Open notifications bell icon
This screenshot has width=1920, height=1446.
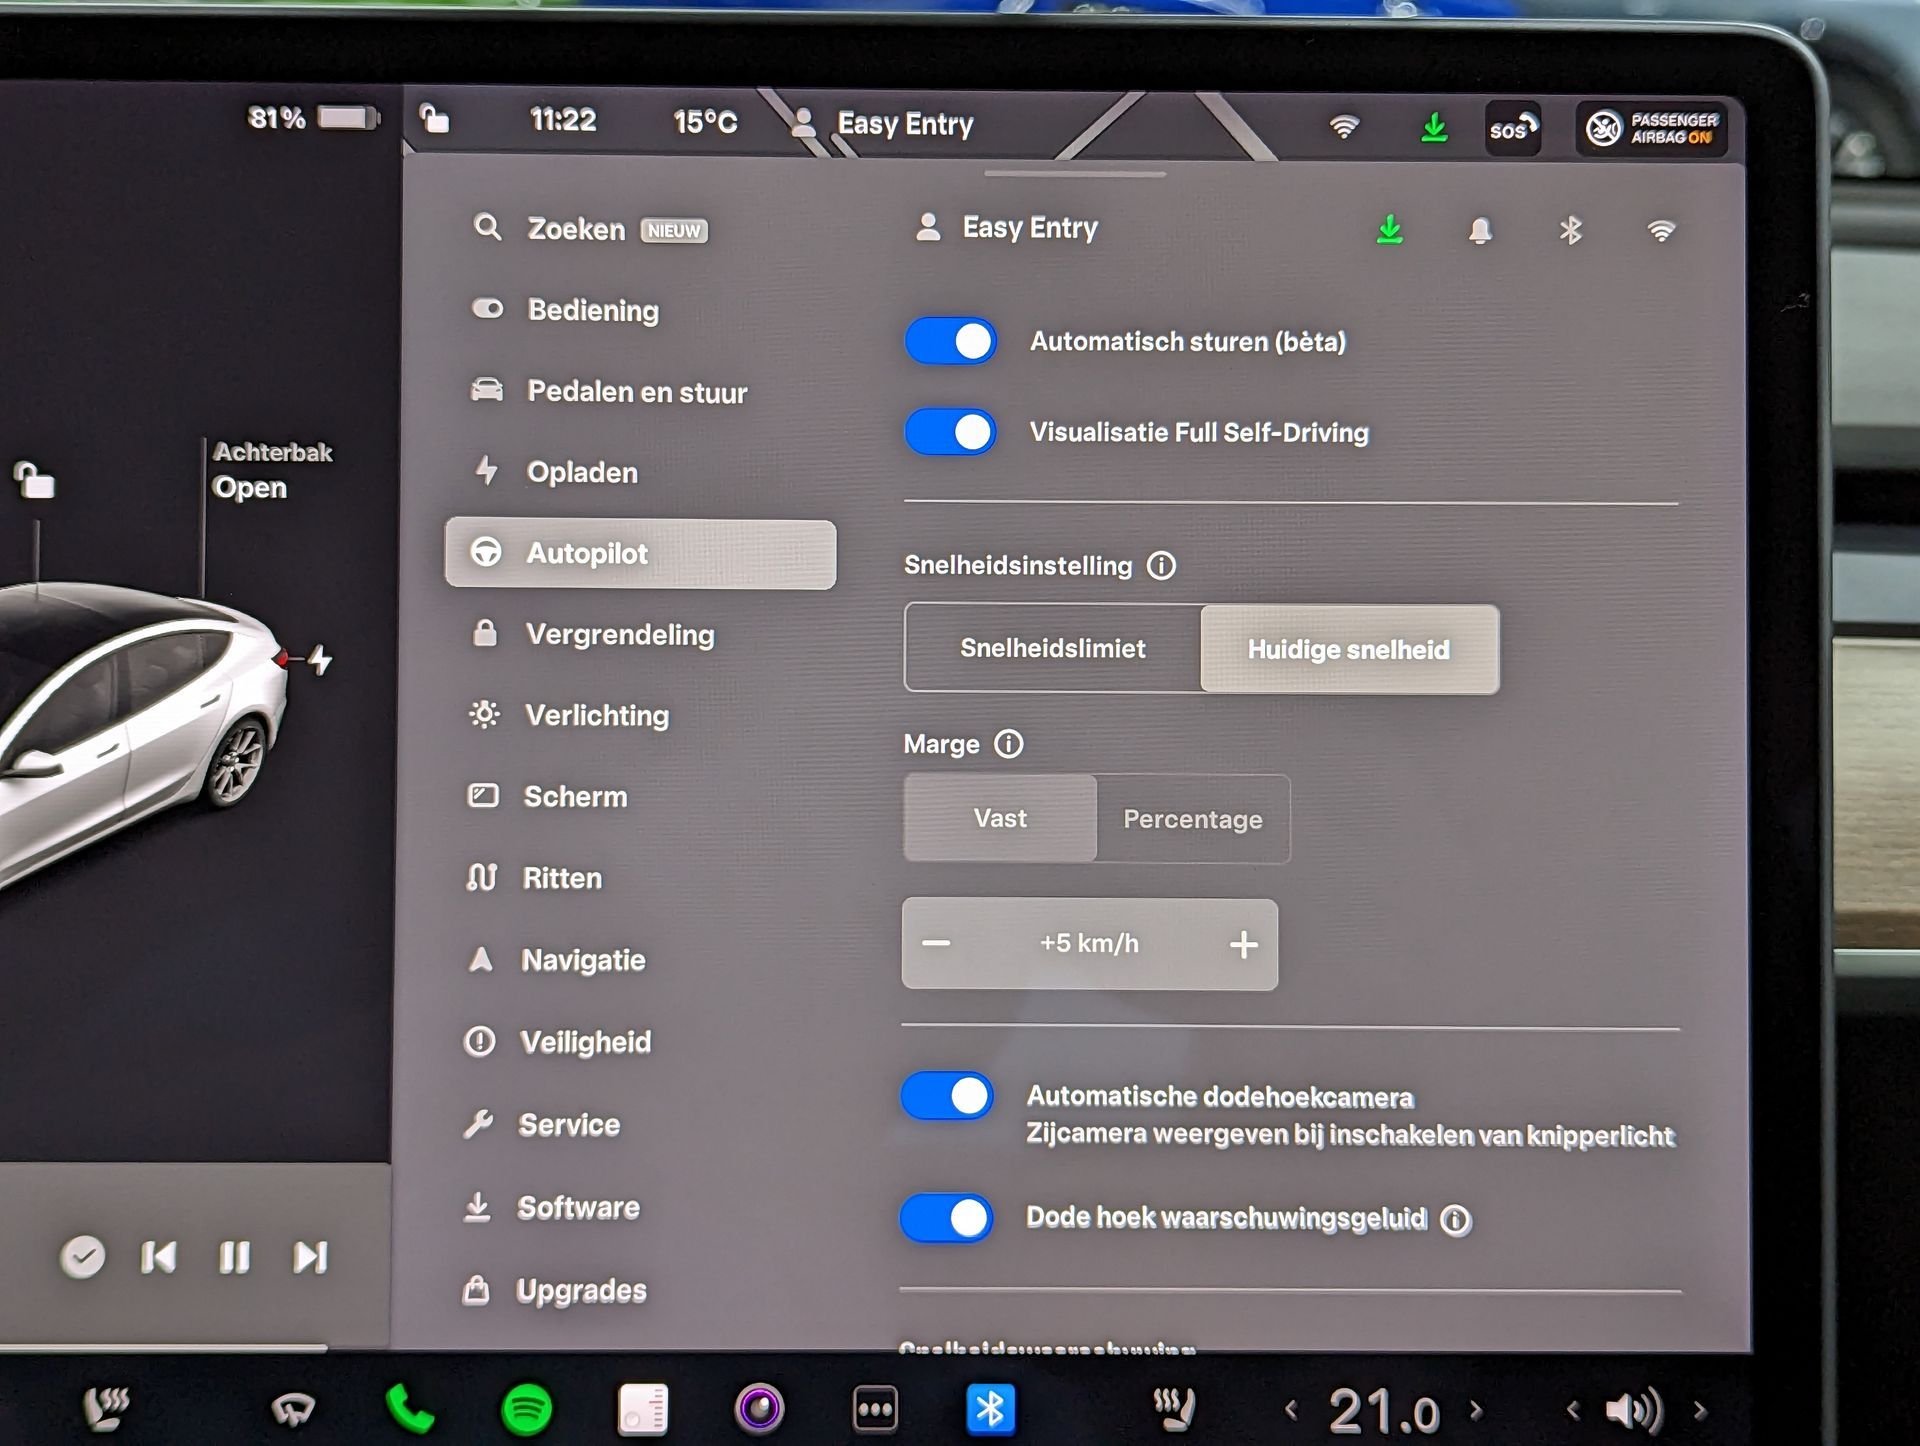(x=1480, y=231)
